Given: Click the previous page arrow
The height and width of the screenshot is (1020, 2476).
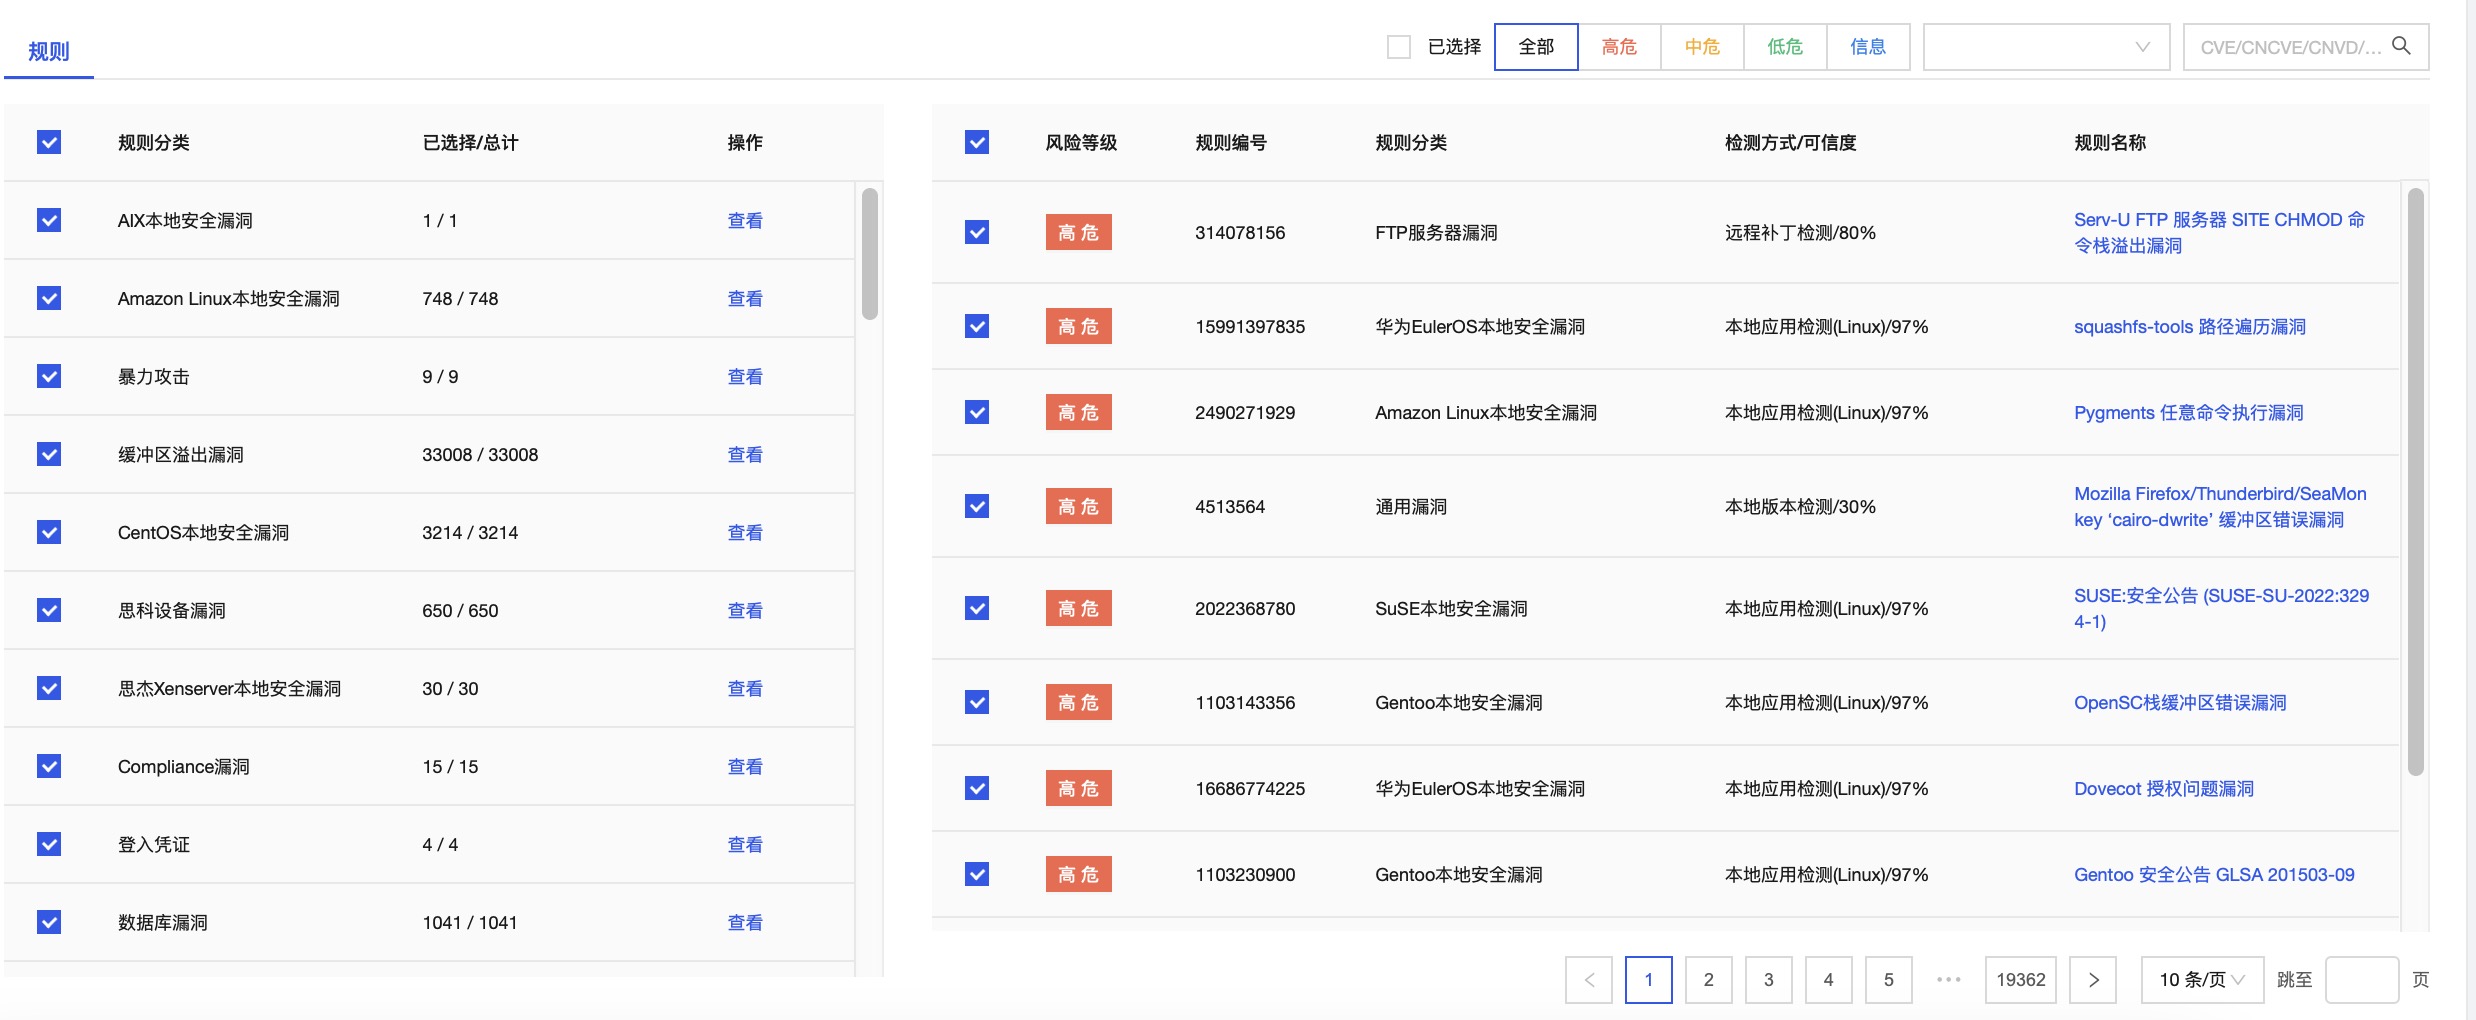Looking at the screenshot, I should [x=1589, y=980].
